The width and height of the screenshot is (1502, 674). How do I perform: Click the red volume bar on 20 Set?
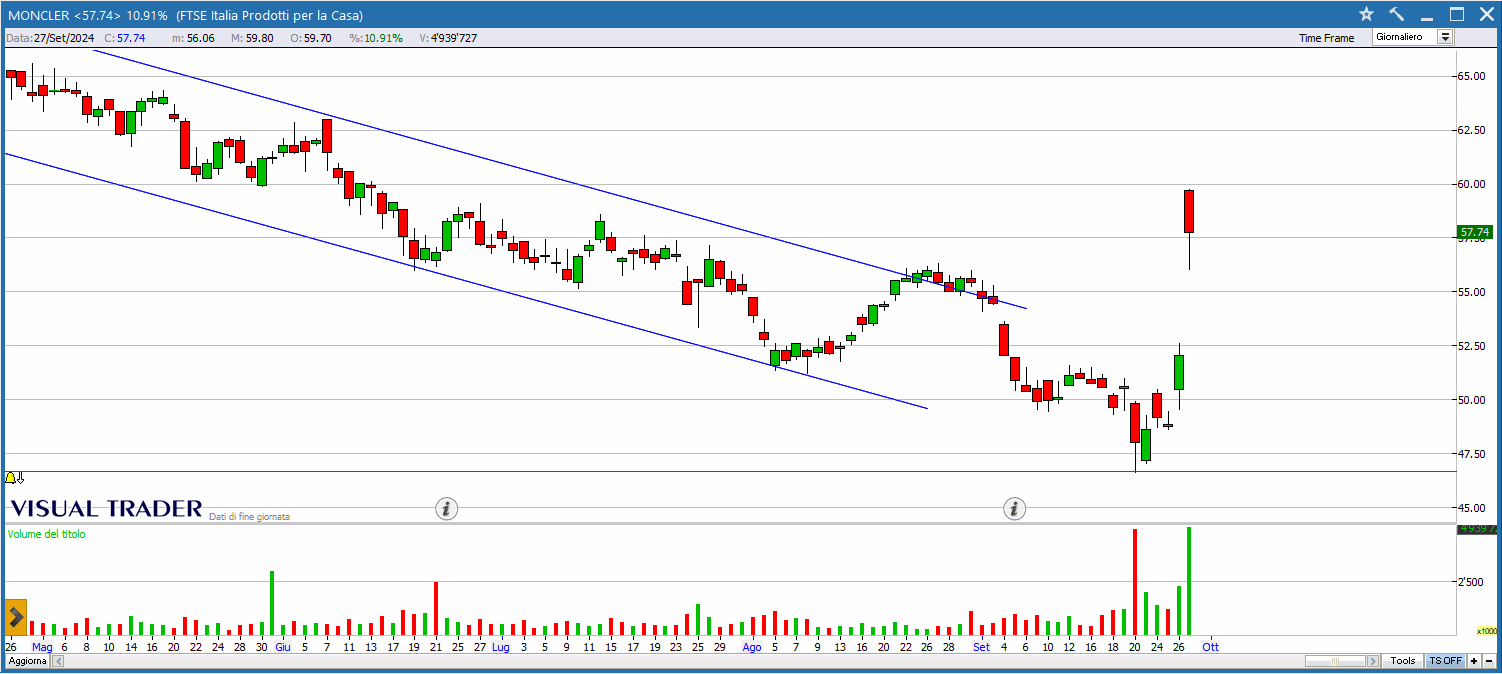pyautogui.click(x=1135, y=582)
